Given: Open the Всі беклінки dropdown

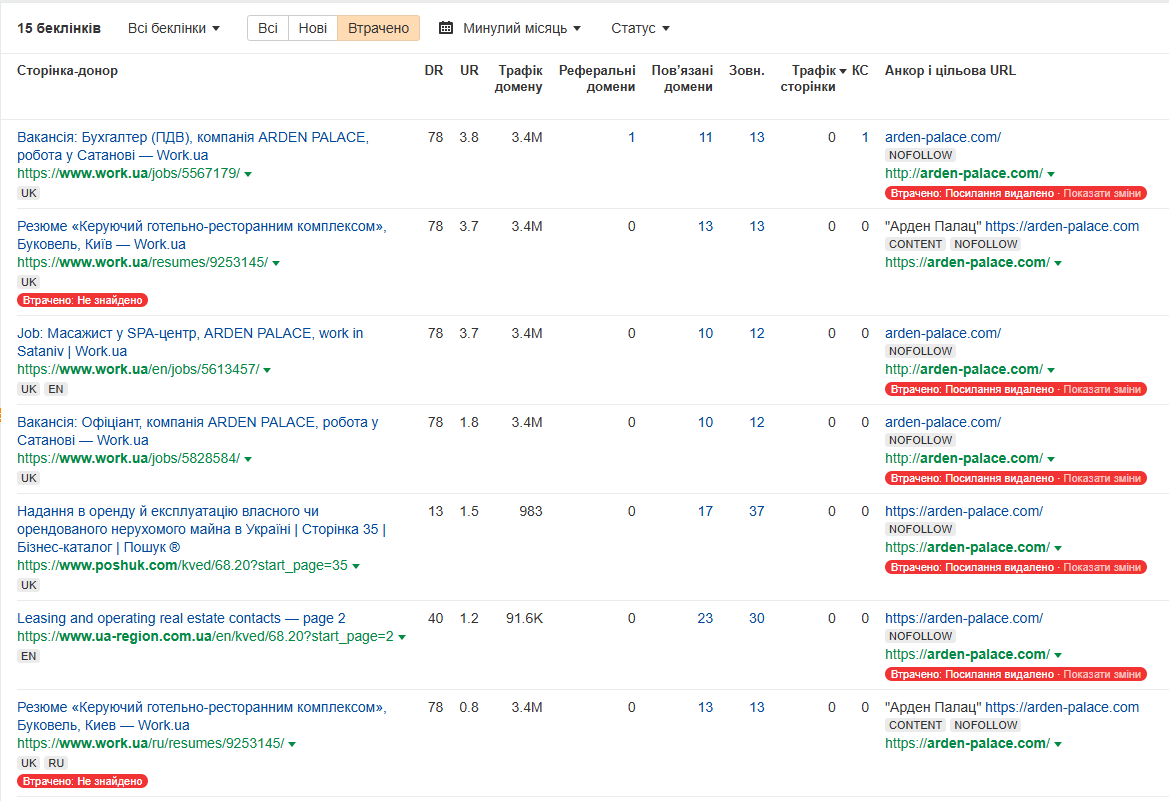Looking at the screenshot, I should pos(173,28).
